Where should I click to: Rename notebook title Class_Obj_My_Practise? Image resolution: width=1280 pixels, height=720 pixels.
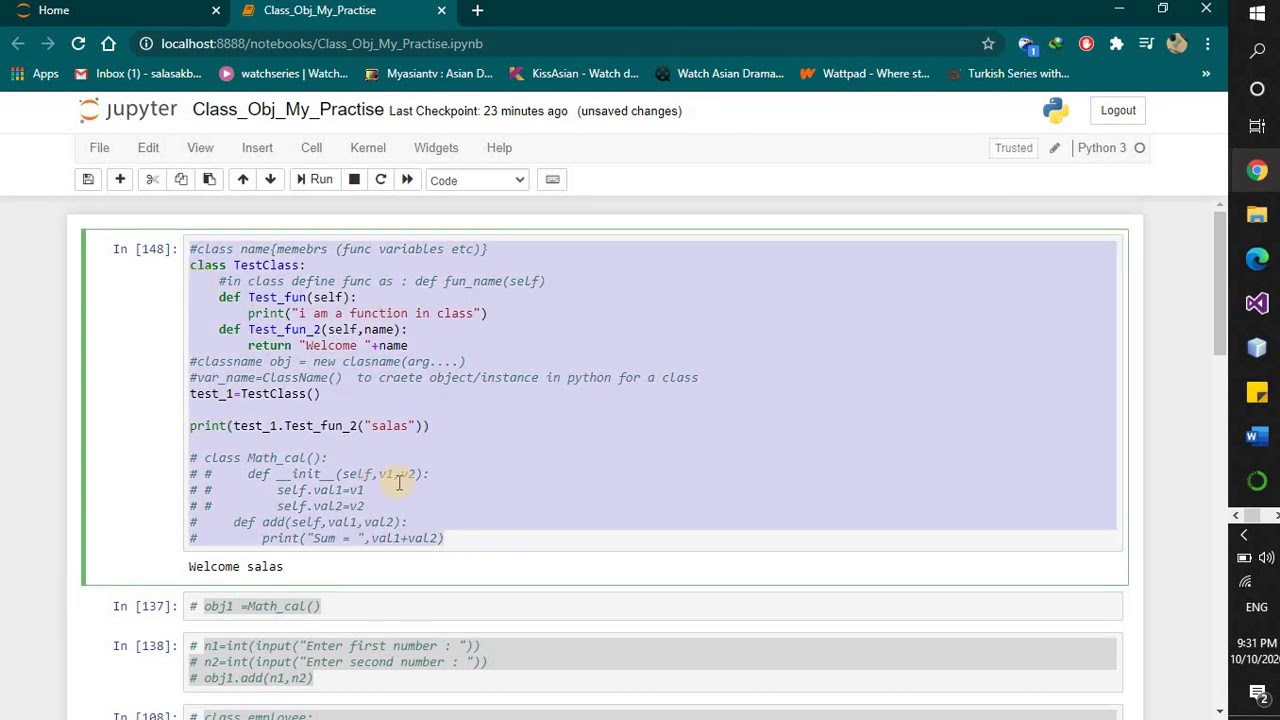tap(288, 109)
